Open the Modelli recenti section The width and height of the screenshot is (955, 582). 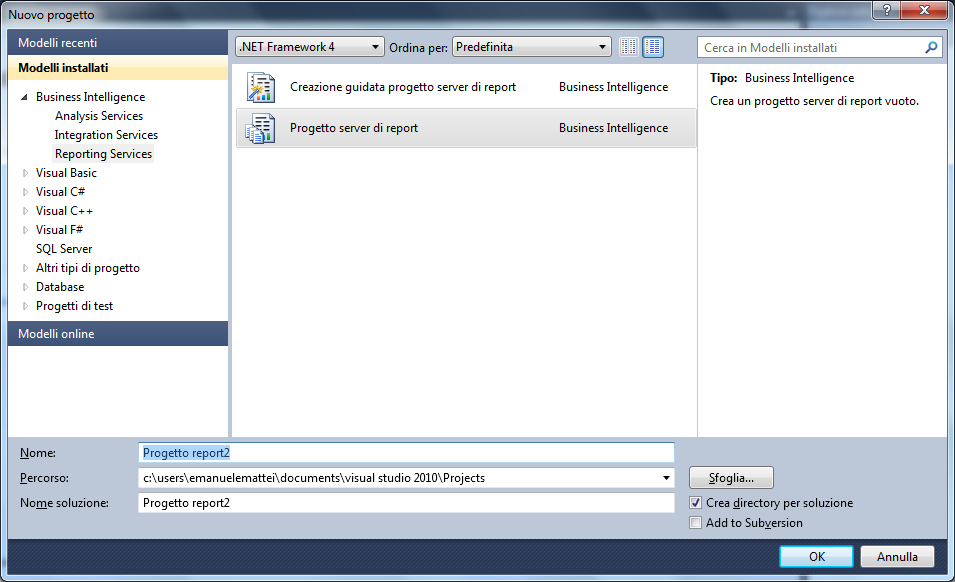(x=118, y=43)
